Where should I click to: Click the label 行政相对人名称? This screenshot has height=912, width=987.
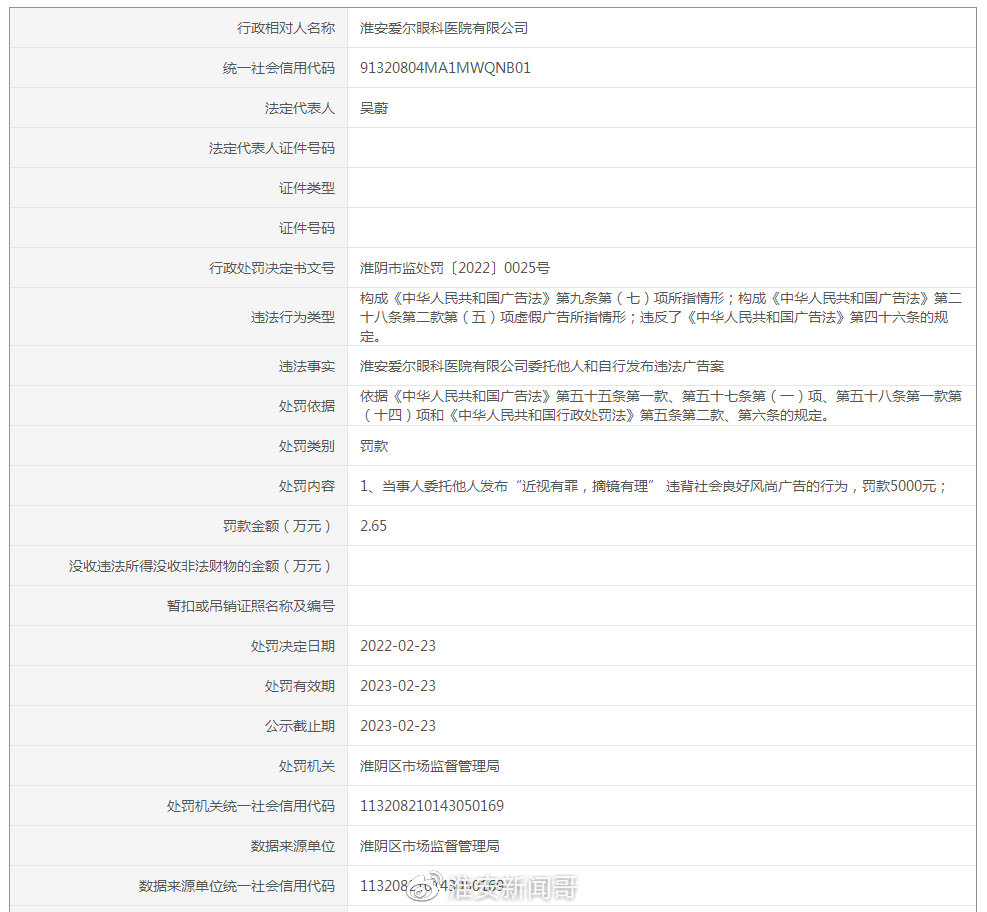click(286, 28)
